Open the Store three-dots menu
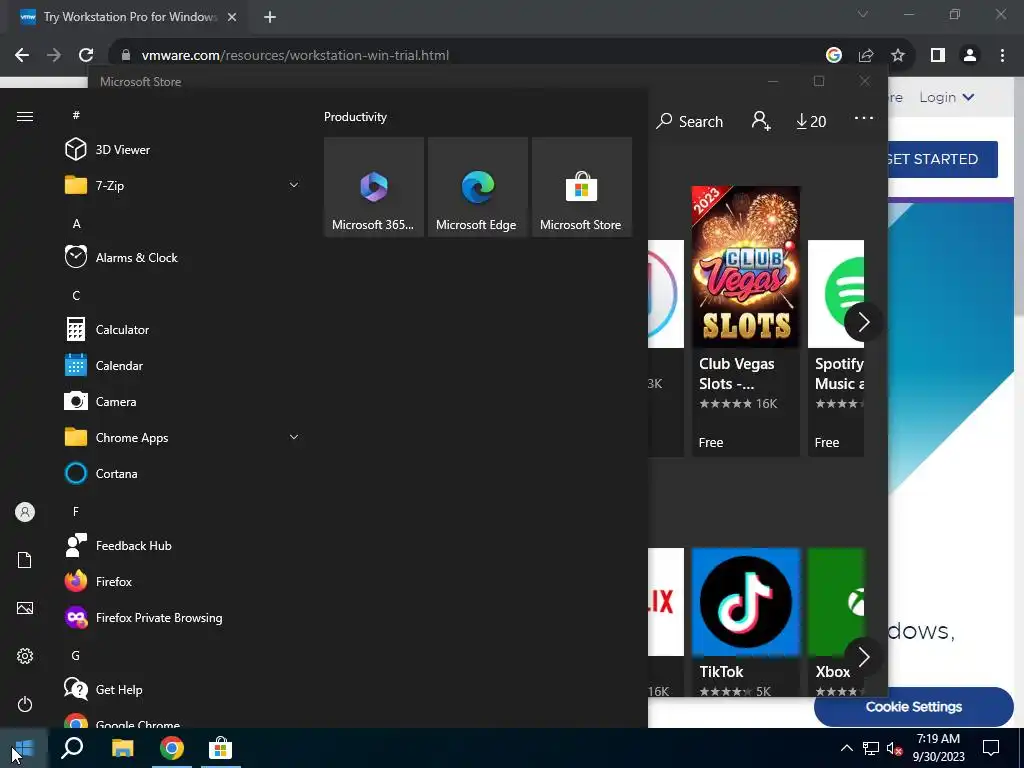 pyautogui.click(x=863, y=118)
